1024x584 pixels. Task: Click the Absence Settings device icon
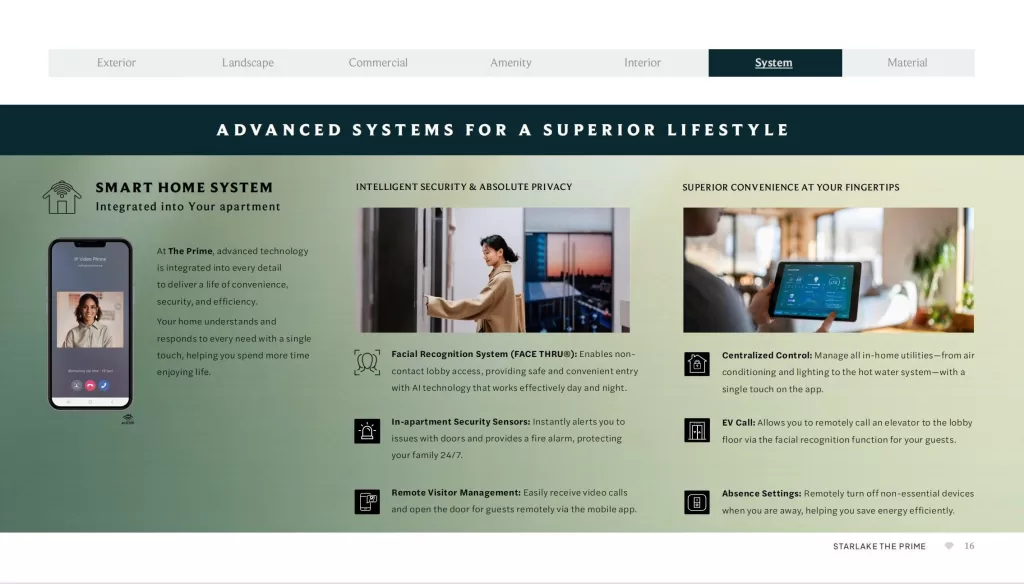(697, 502)
